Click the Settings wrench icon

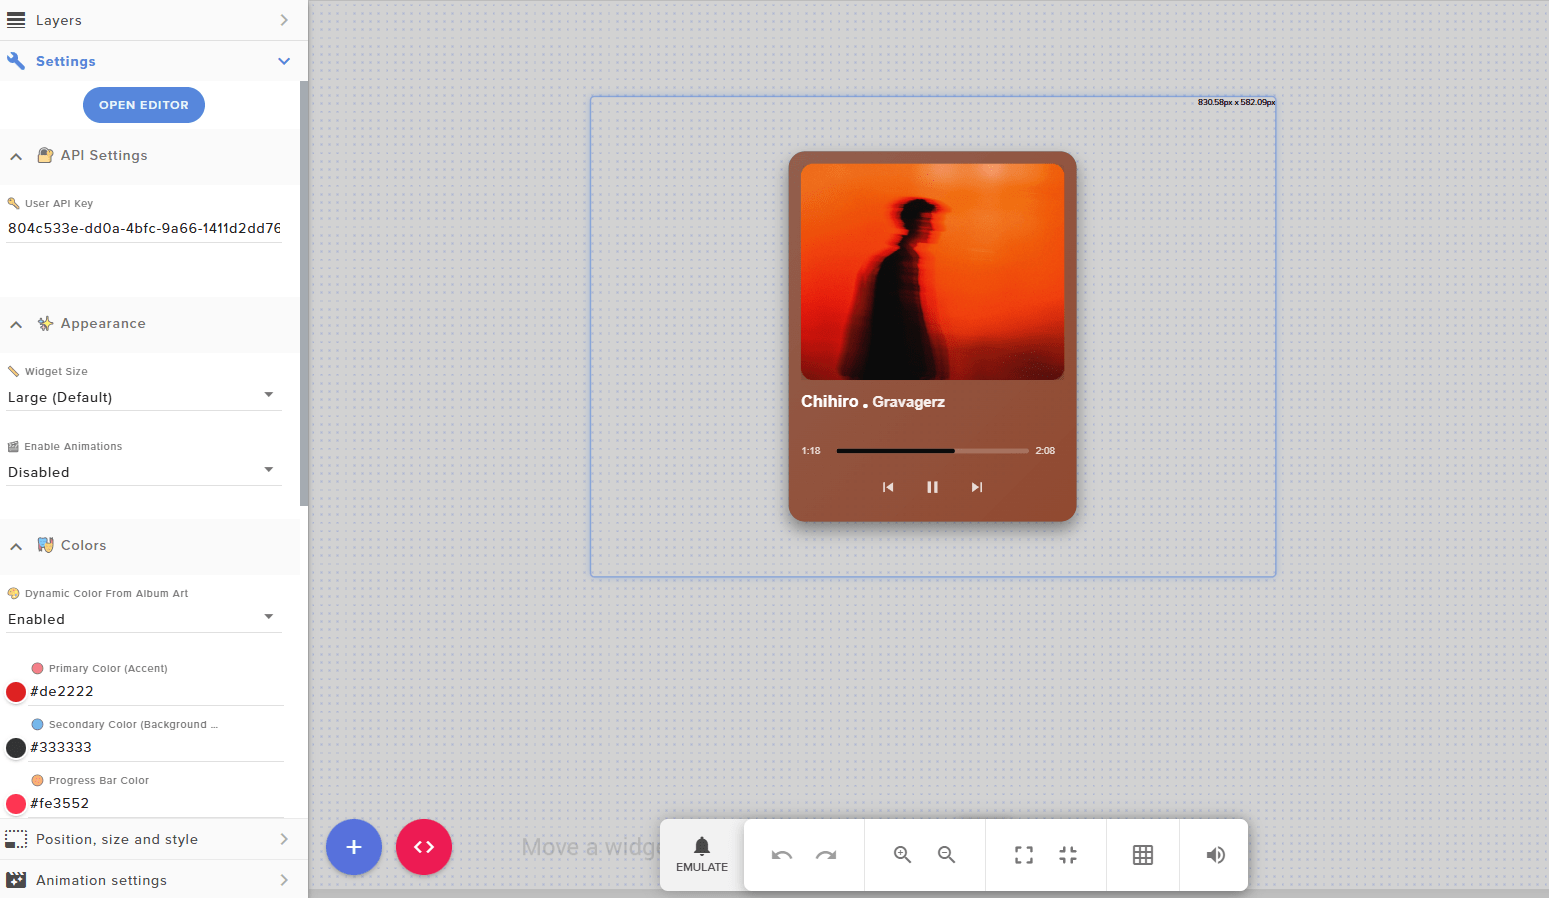[x=16, y=61]
